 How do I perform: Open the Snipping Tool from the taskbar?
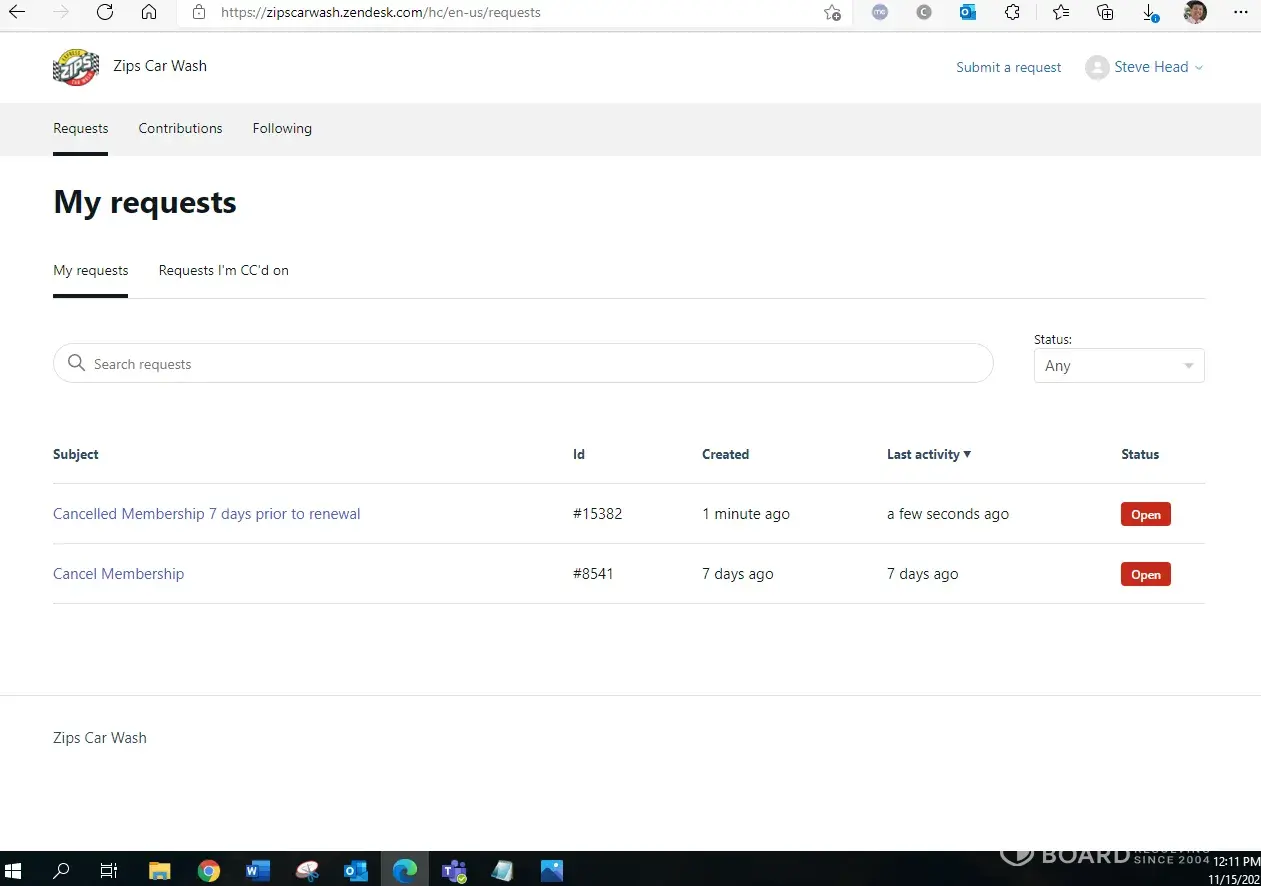click(x=307, y=870)
